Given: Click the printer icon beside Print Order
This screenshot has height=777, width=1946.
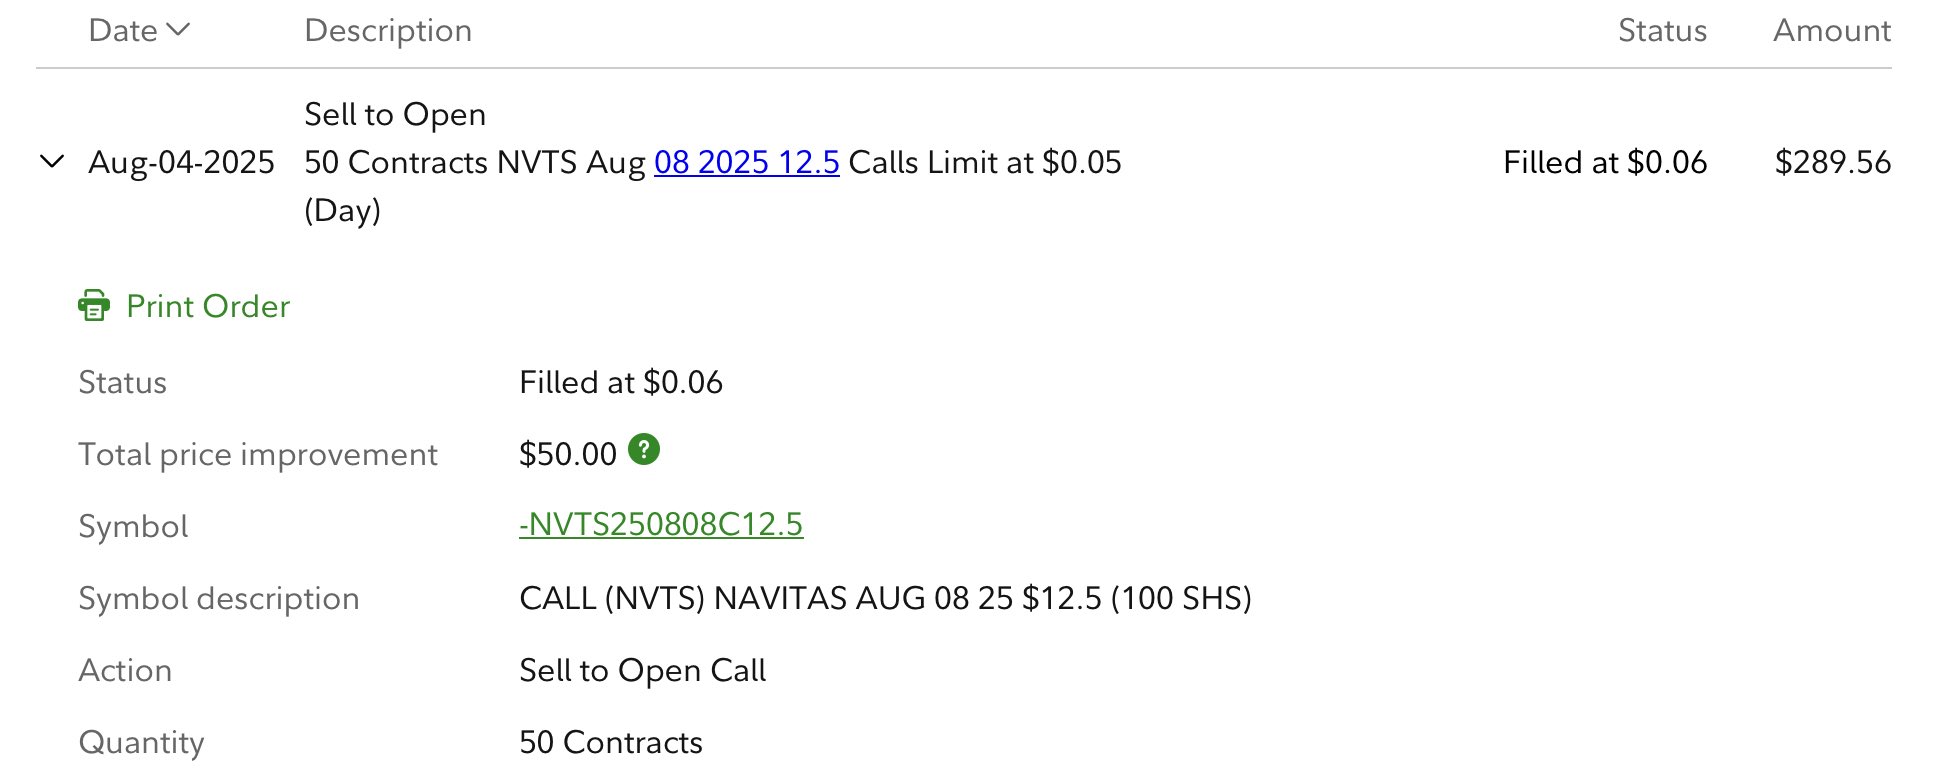Looking at the screenshot, I should pyautogui.click(x=94, y=306).
